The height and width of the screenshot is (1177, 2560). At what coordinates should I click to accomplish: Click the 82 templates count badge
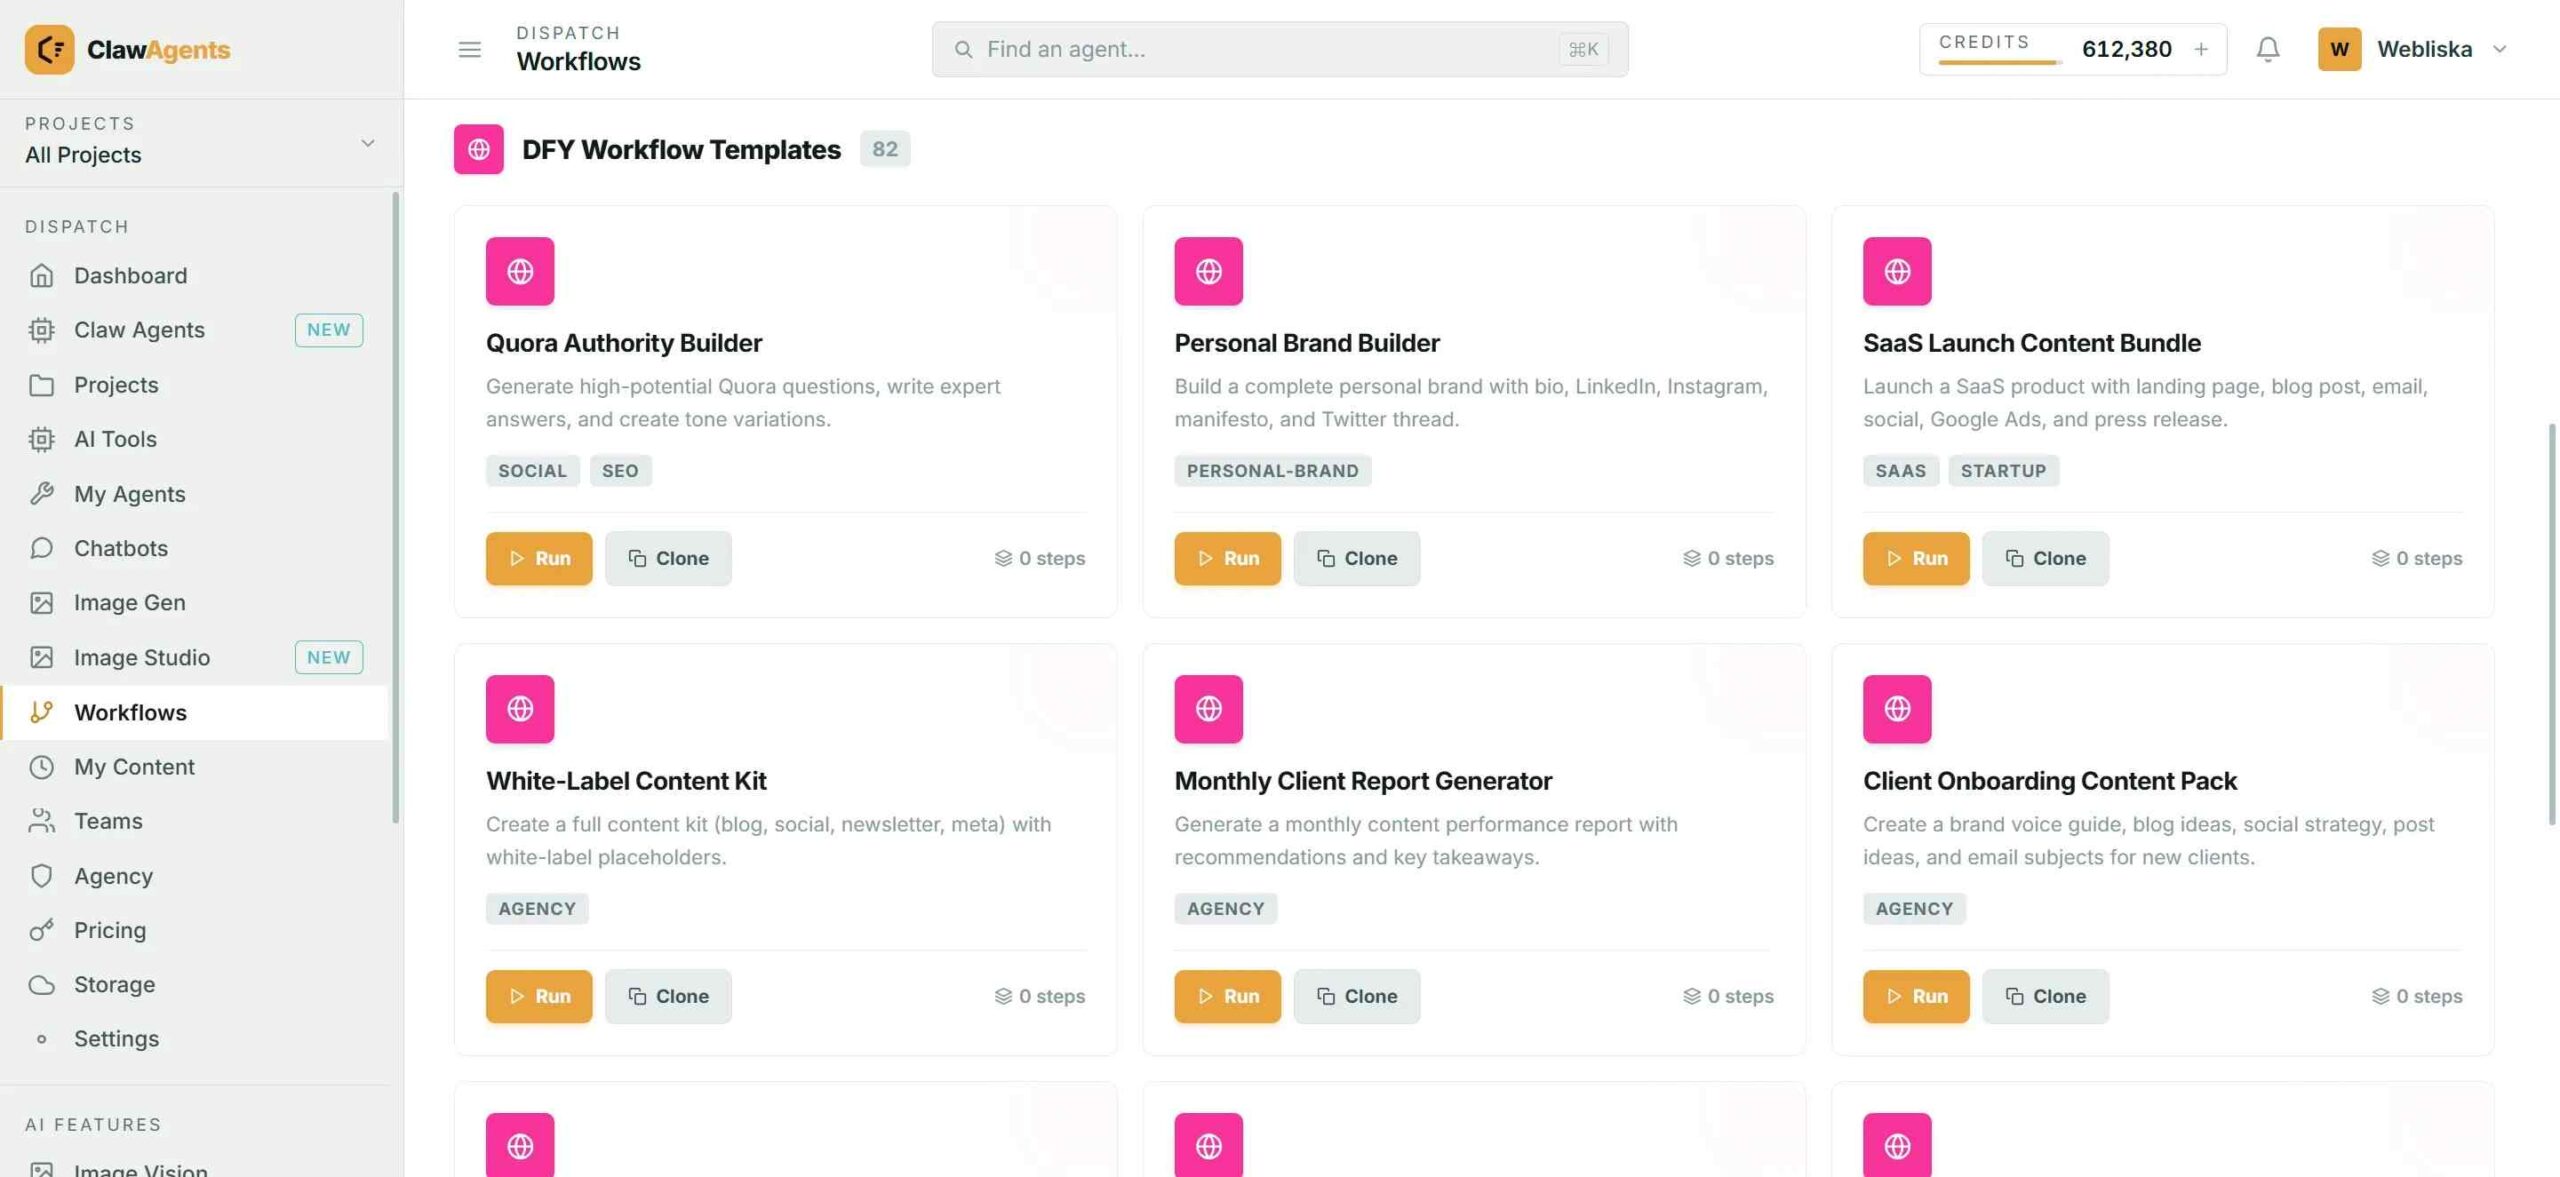[884, 149]
